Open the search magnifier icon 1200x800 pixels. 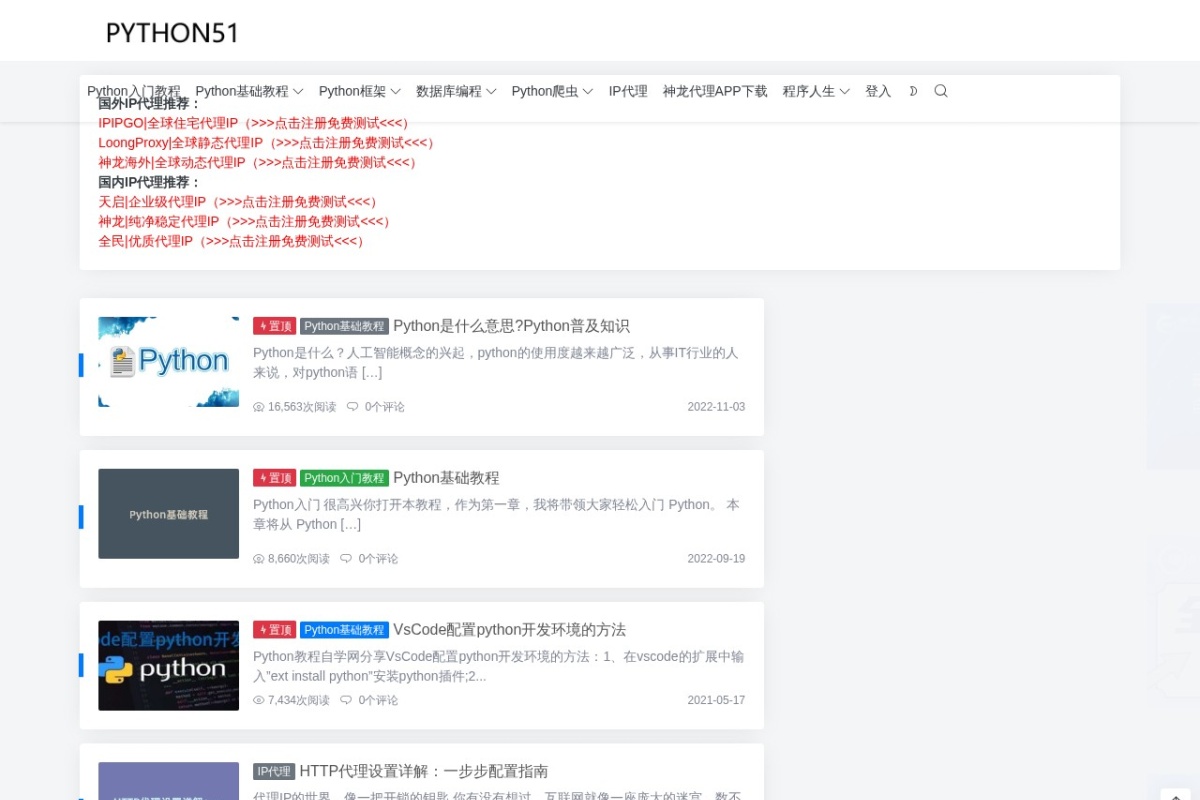[941, 91]
